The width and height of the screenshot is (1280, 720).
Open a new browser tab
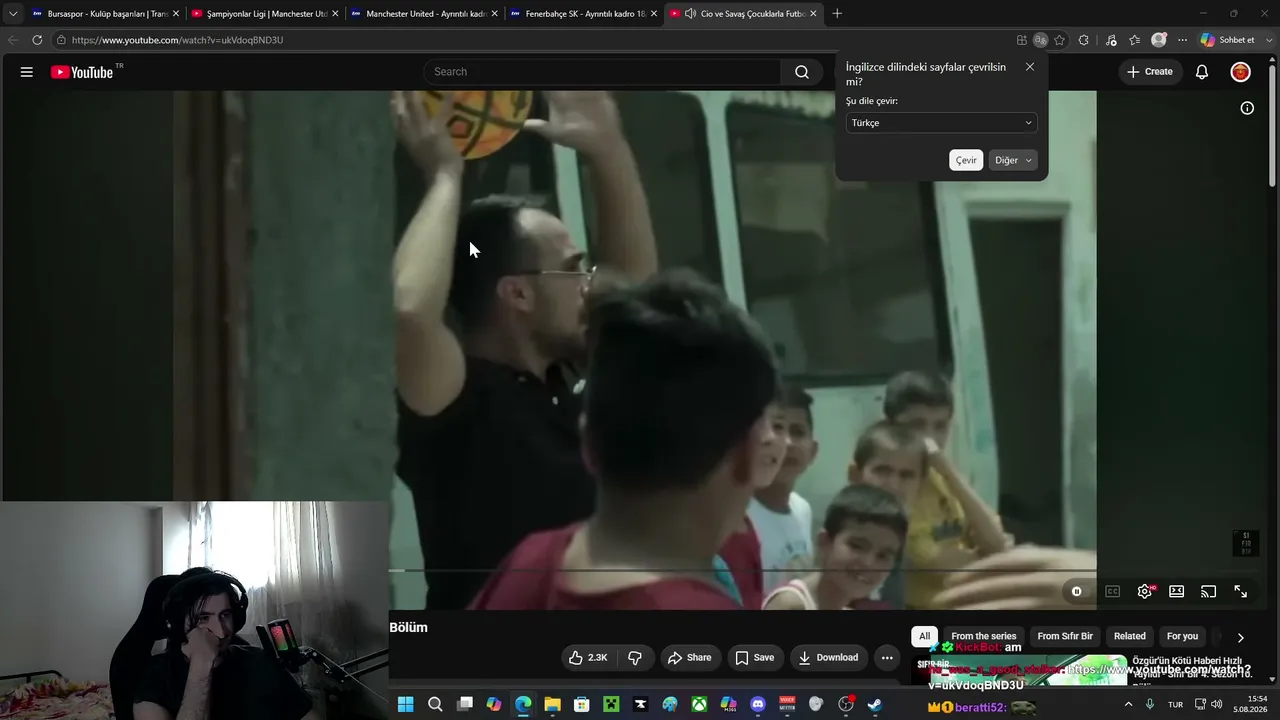pyautogui.click(x=837, y=14)
